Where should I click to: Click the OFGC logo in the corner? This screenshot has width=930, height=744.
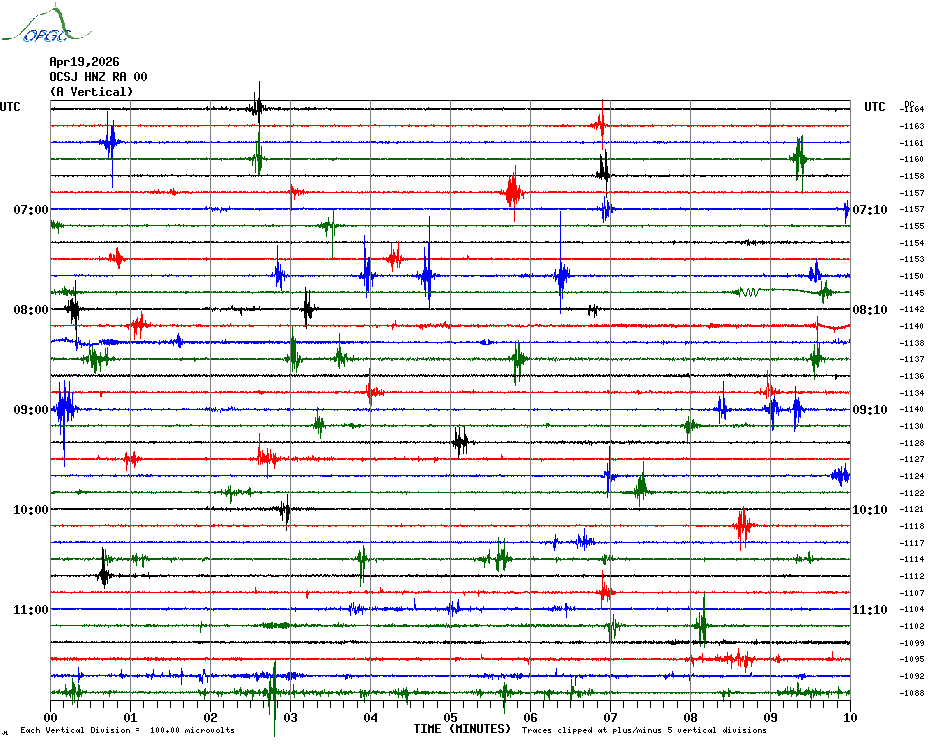[36, 27]
